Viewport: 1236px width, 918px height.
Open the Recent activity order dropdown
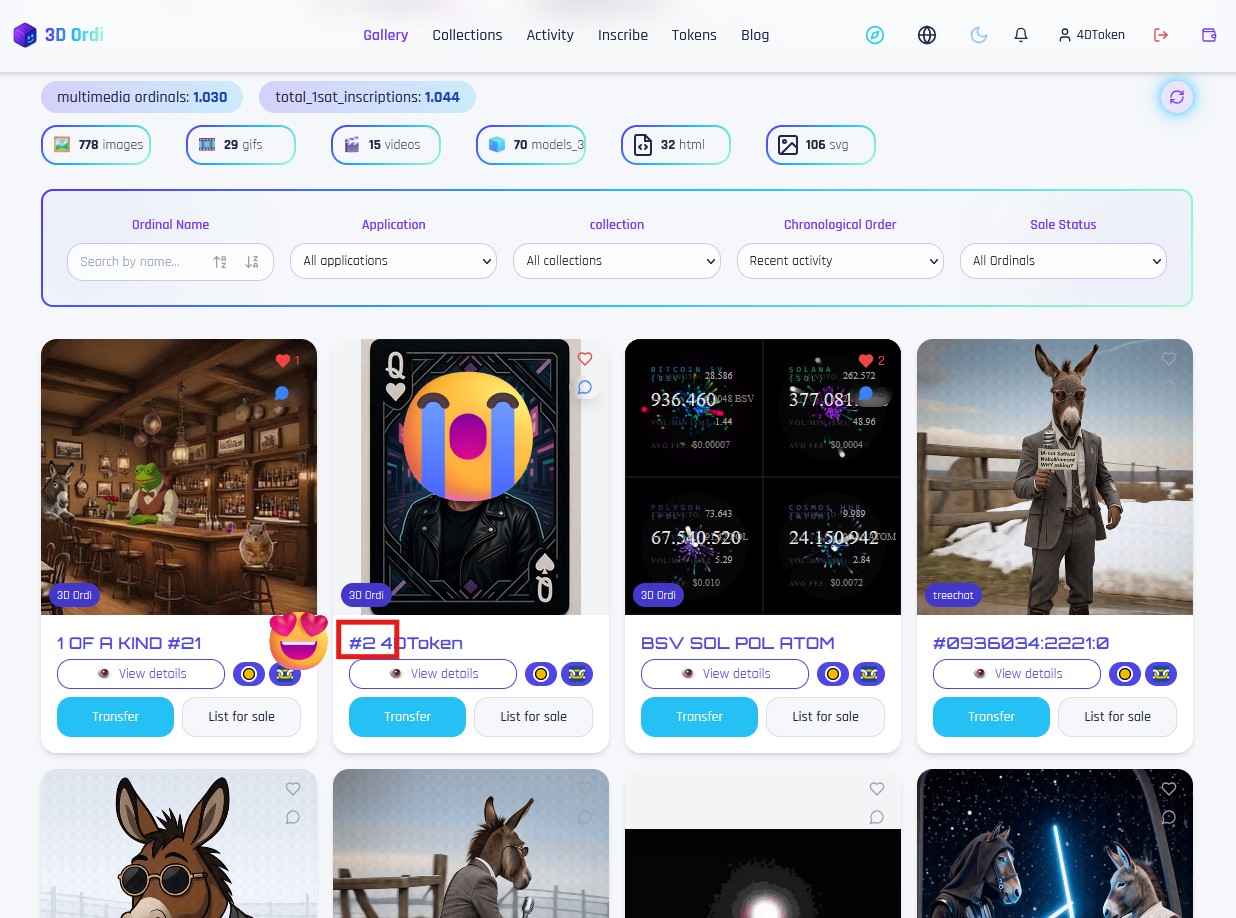[840, 261]
